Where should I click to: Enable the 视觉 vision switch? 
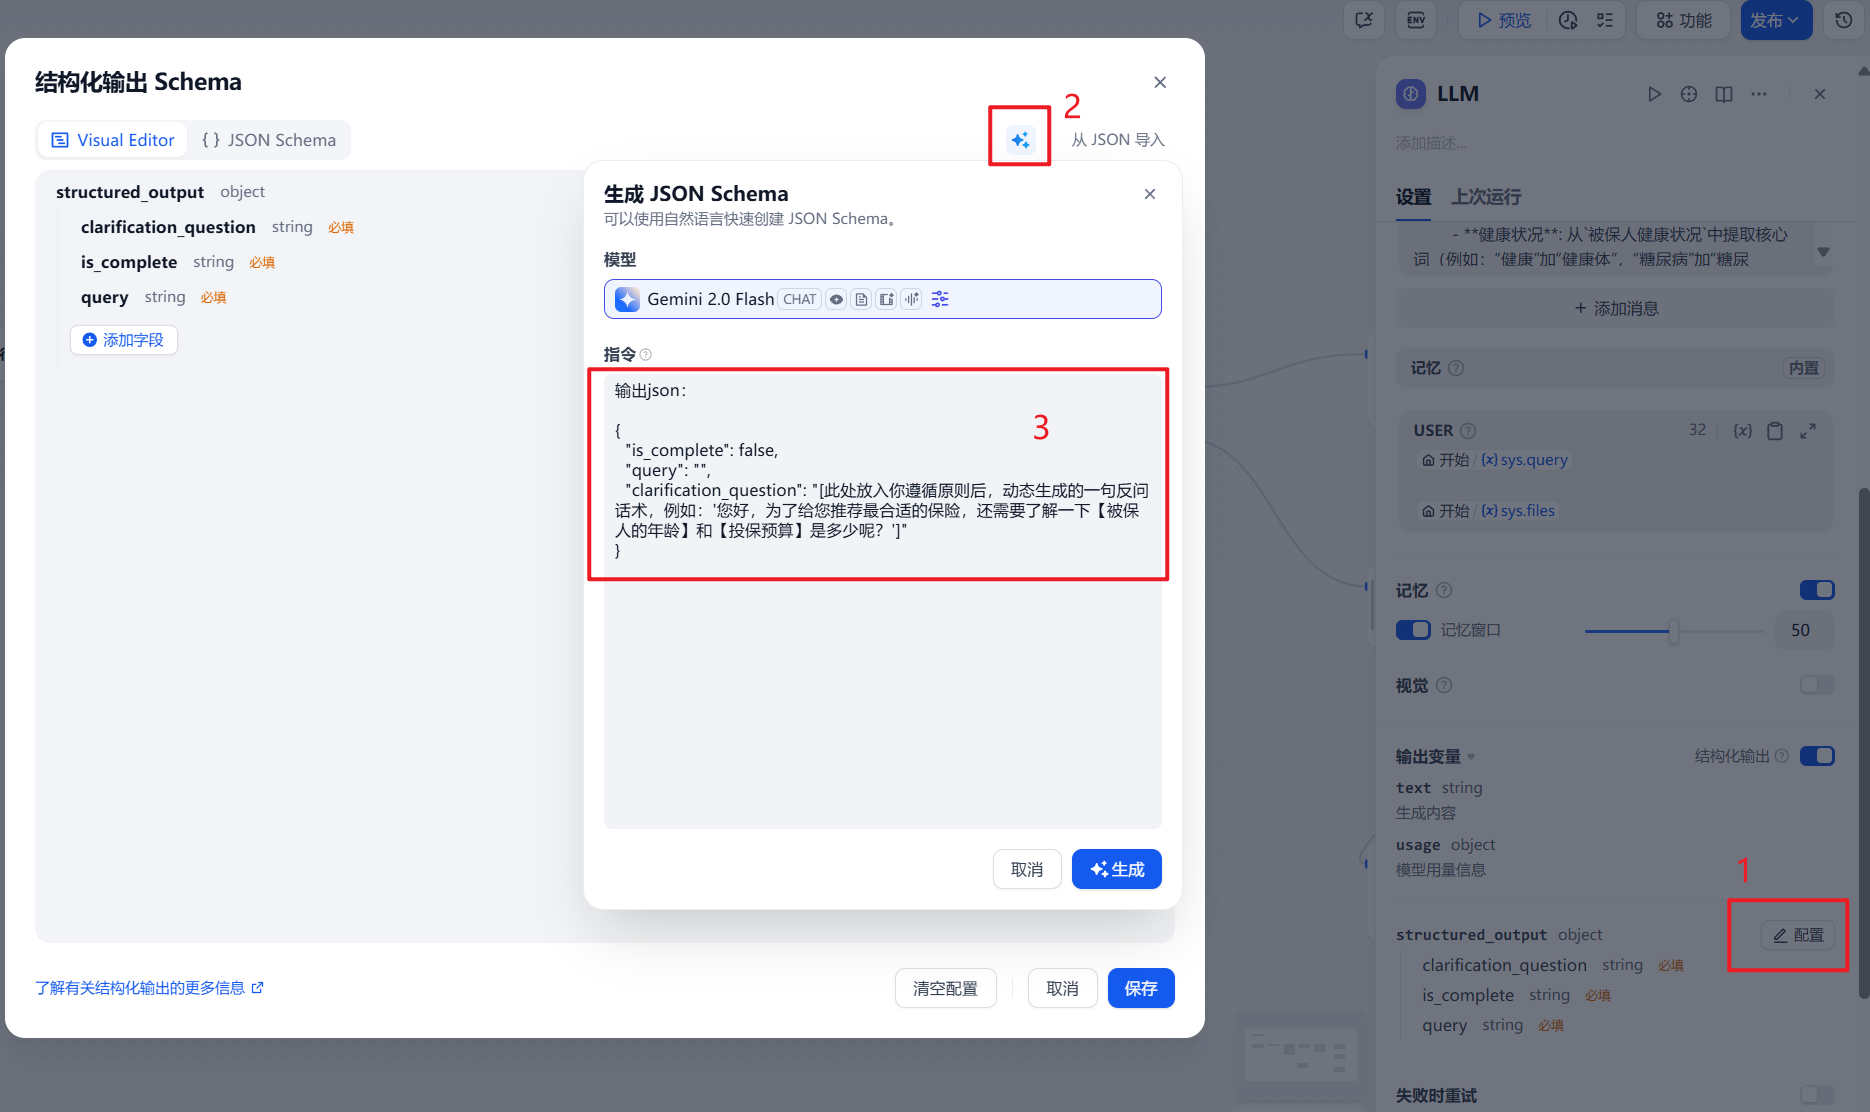point(1817,685)
